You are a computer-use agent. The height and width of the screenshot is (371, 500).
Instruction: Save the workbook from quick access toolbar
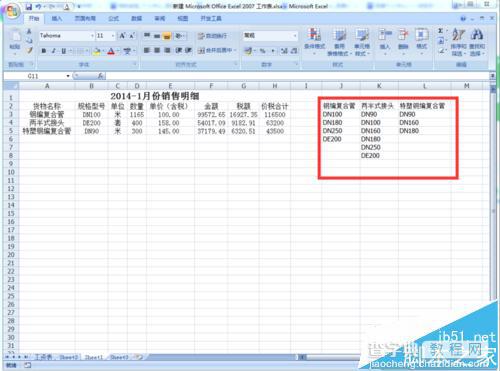[29, 7]
